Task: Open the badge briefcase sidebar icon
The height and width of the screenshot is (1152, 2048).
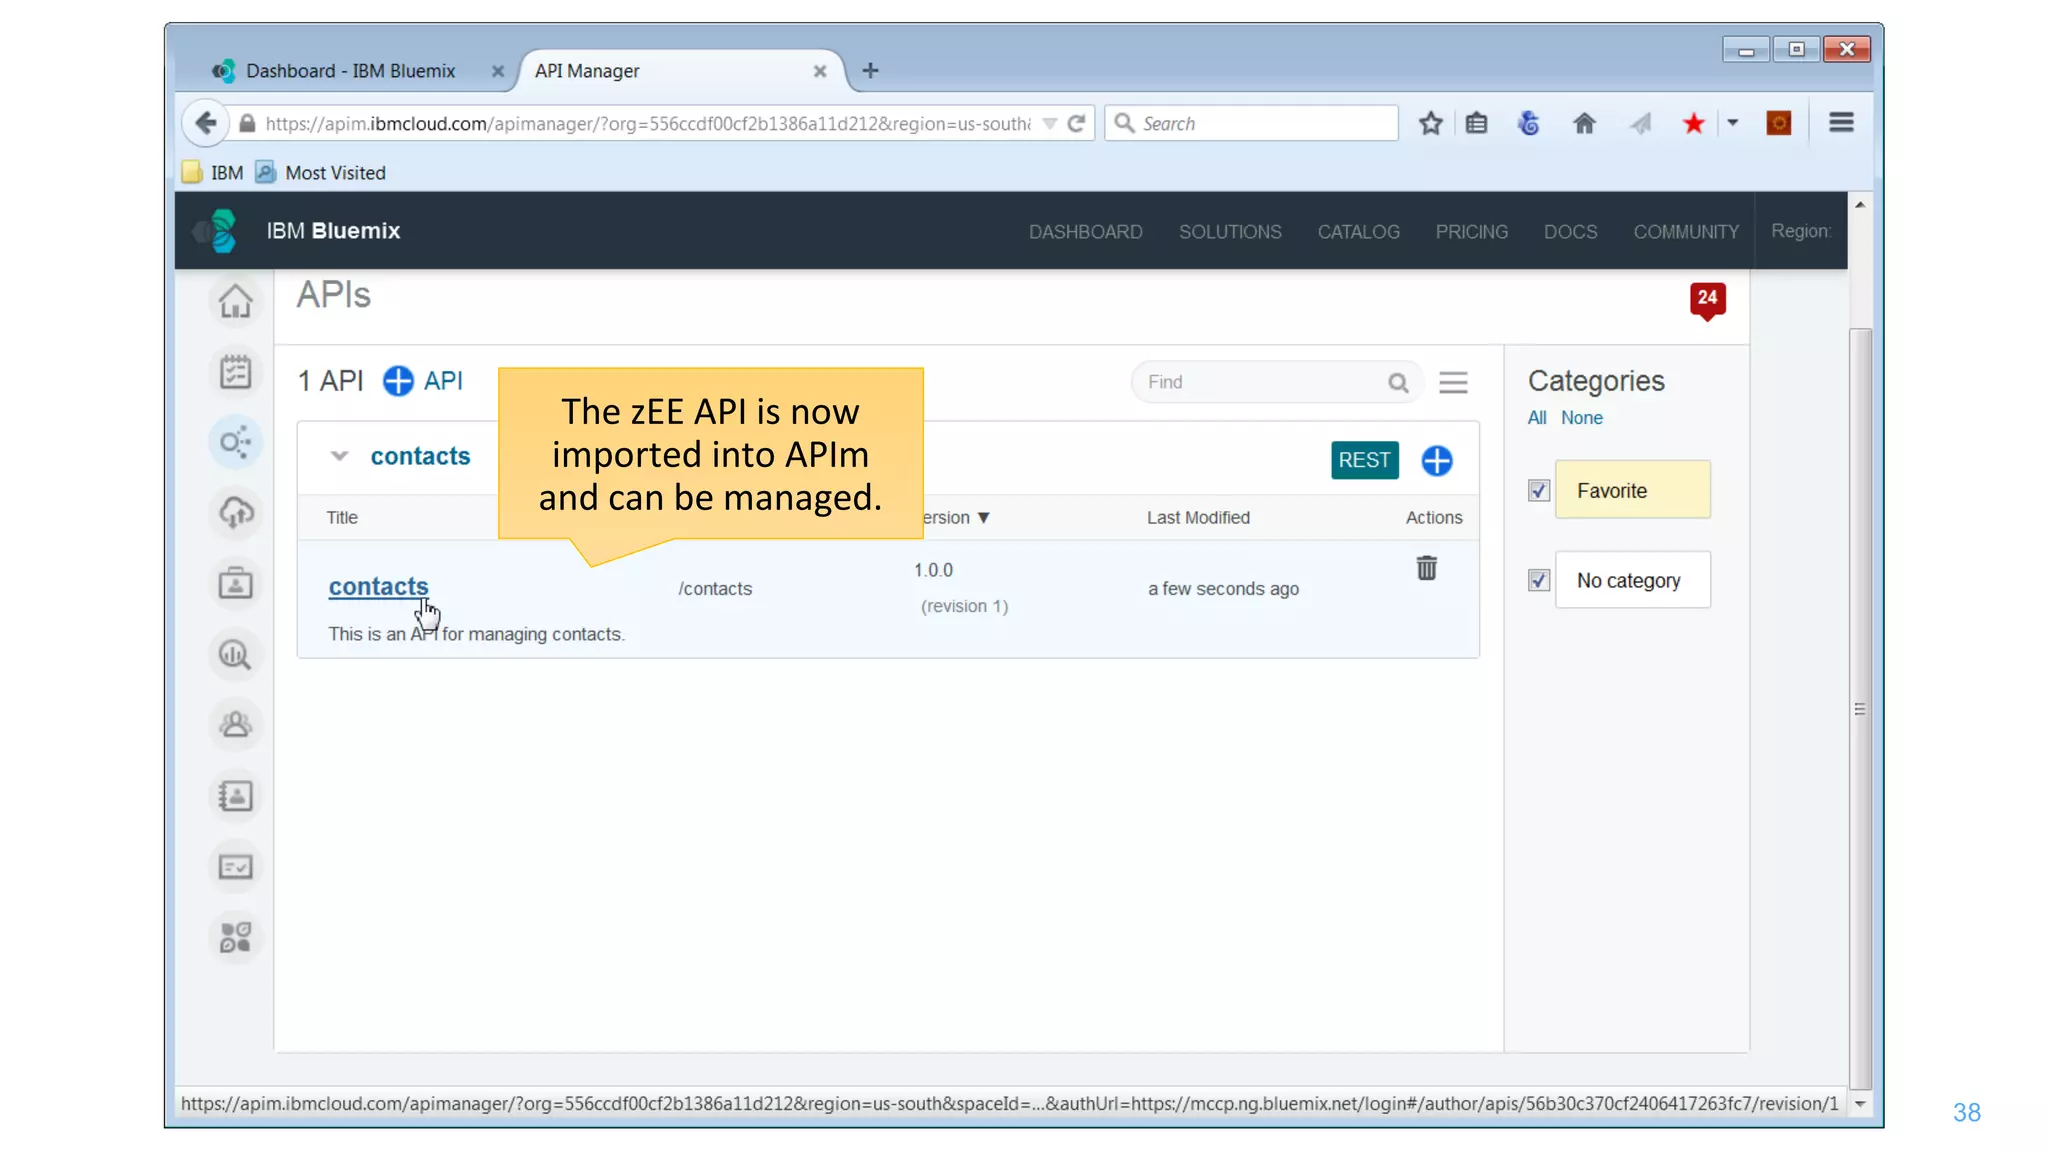Action: point(236,583)
